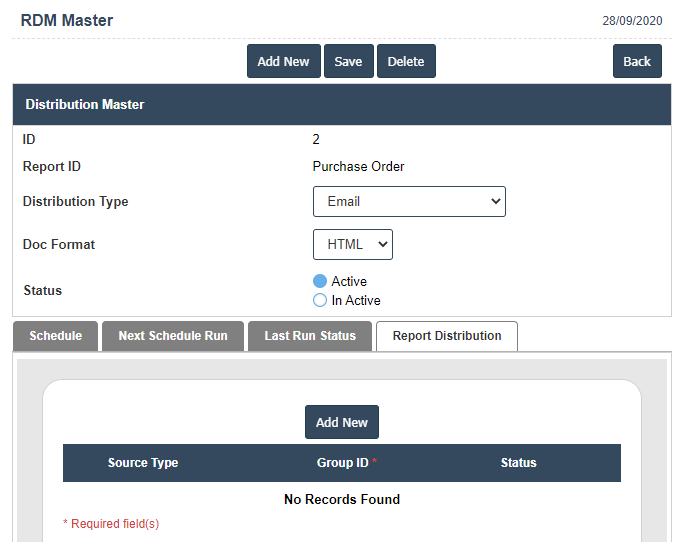Open the Distribution Type dropdown
This screenshot has width=686, height=542.
[409, 201]
